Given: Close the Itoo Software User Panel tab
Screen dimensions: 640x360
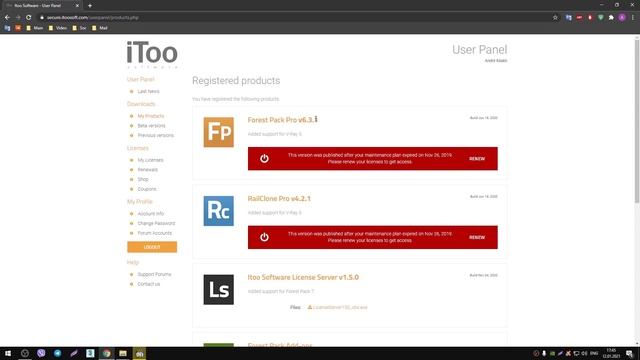Looking at the screenshot, I should pos(77,6).
